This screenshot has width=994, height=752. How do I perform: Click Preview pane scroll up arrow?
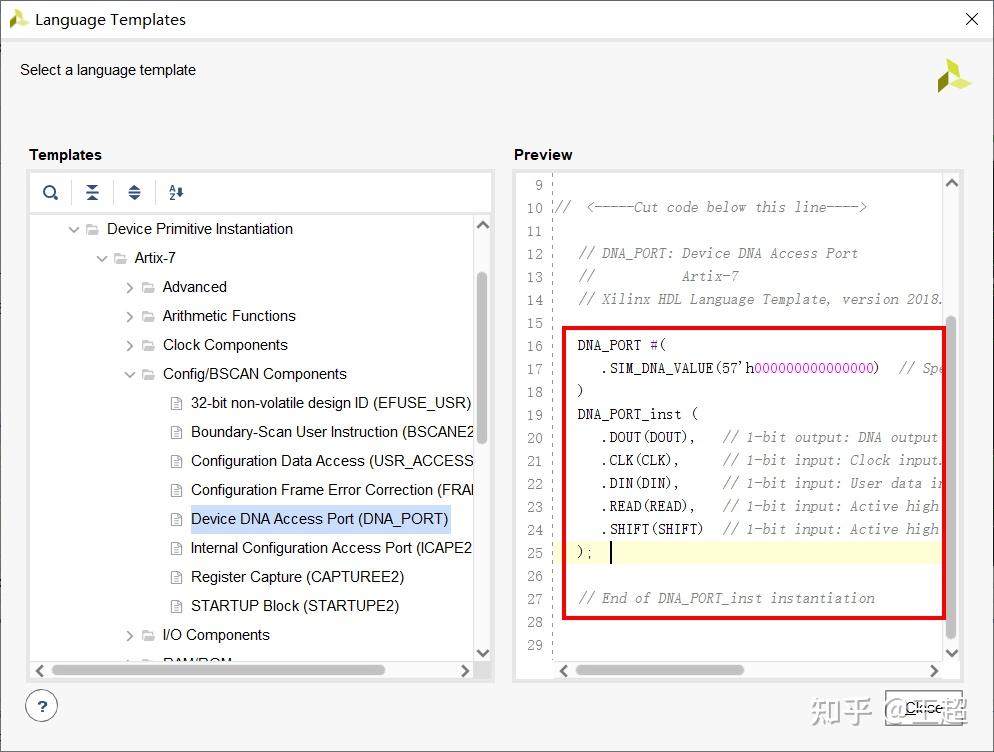click(x=951, y=183)
